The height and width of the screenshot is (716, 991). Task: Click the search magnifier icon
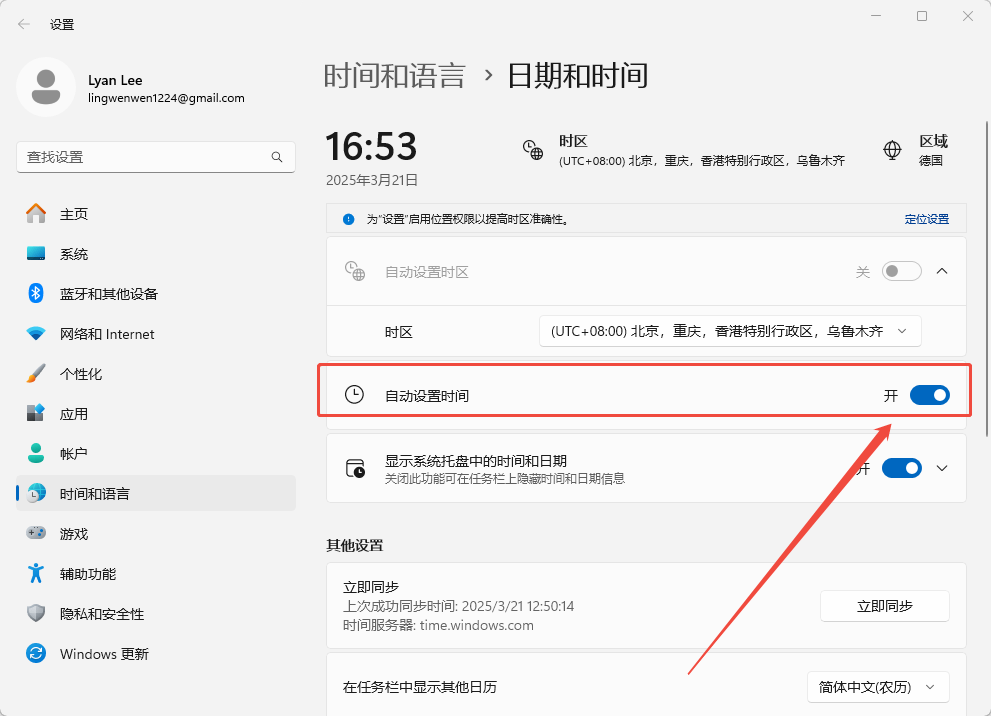(x=277, y=157)
